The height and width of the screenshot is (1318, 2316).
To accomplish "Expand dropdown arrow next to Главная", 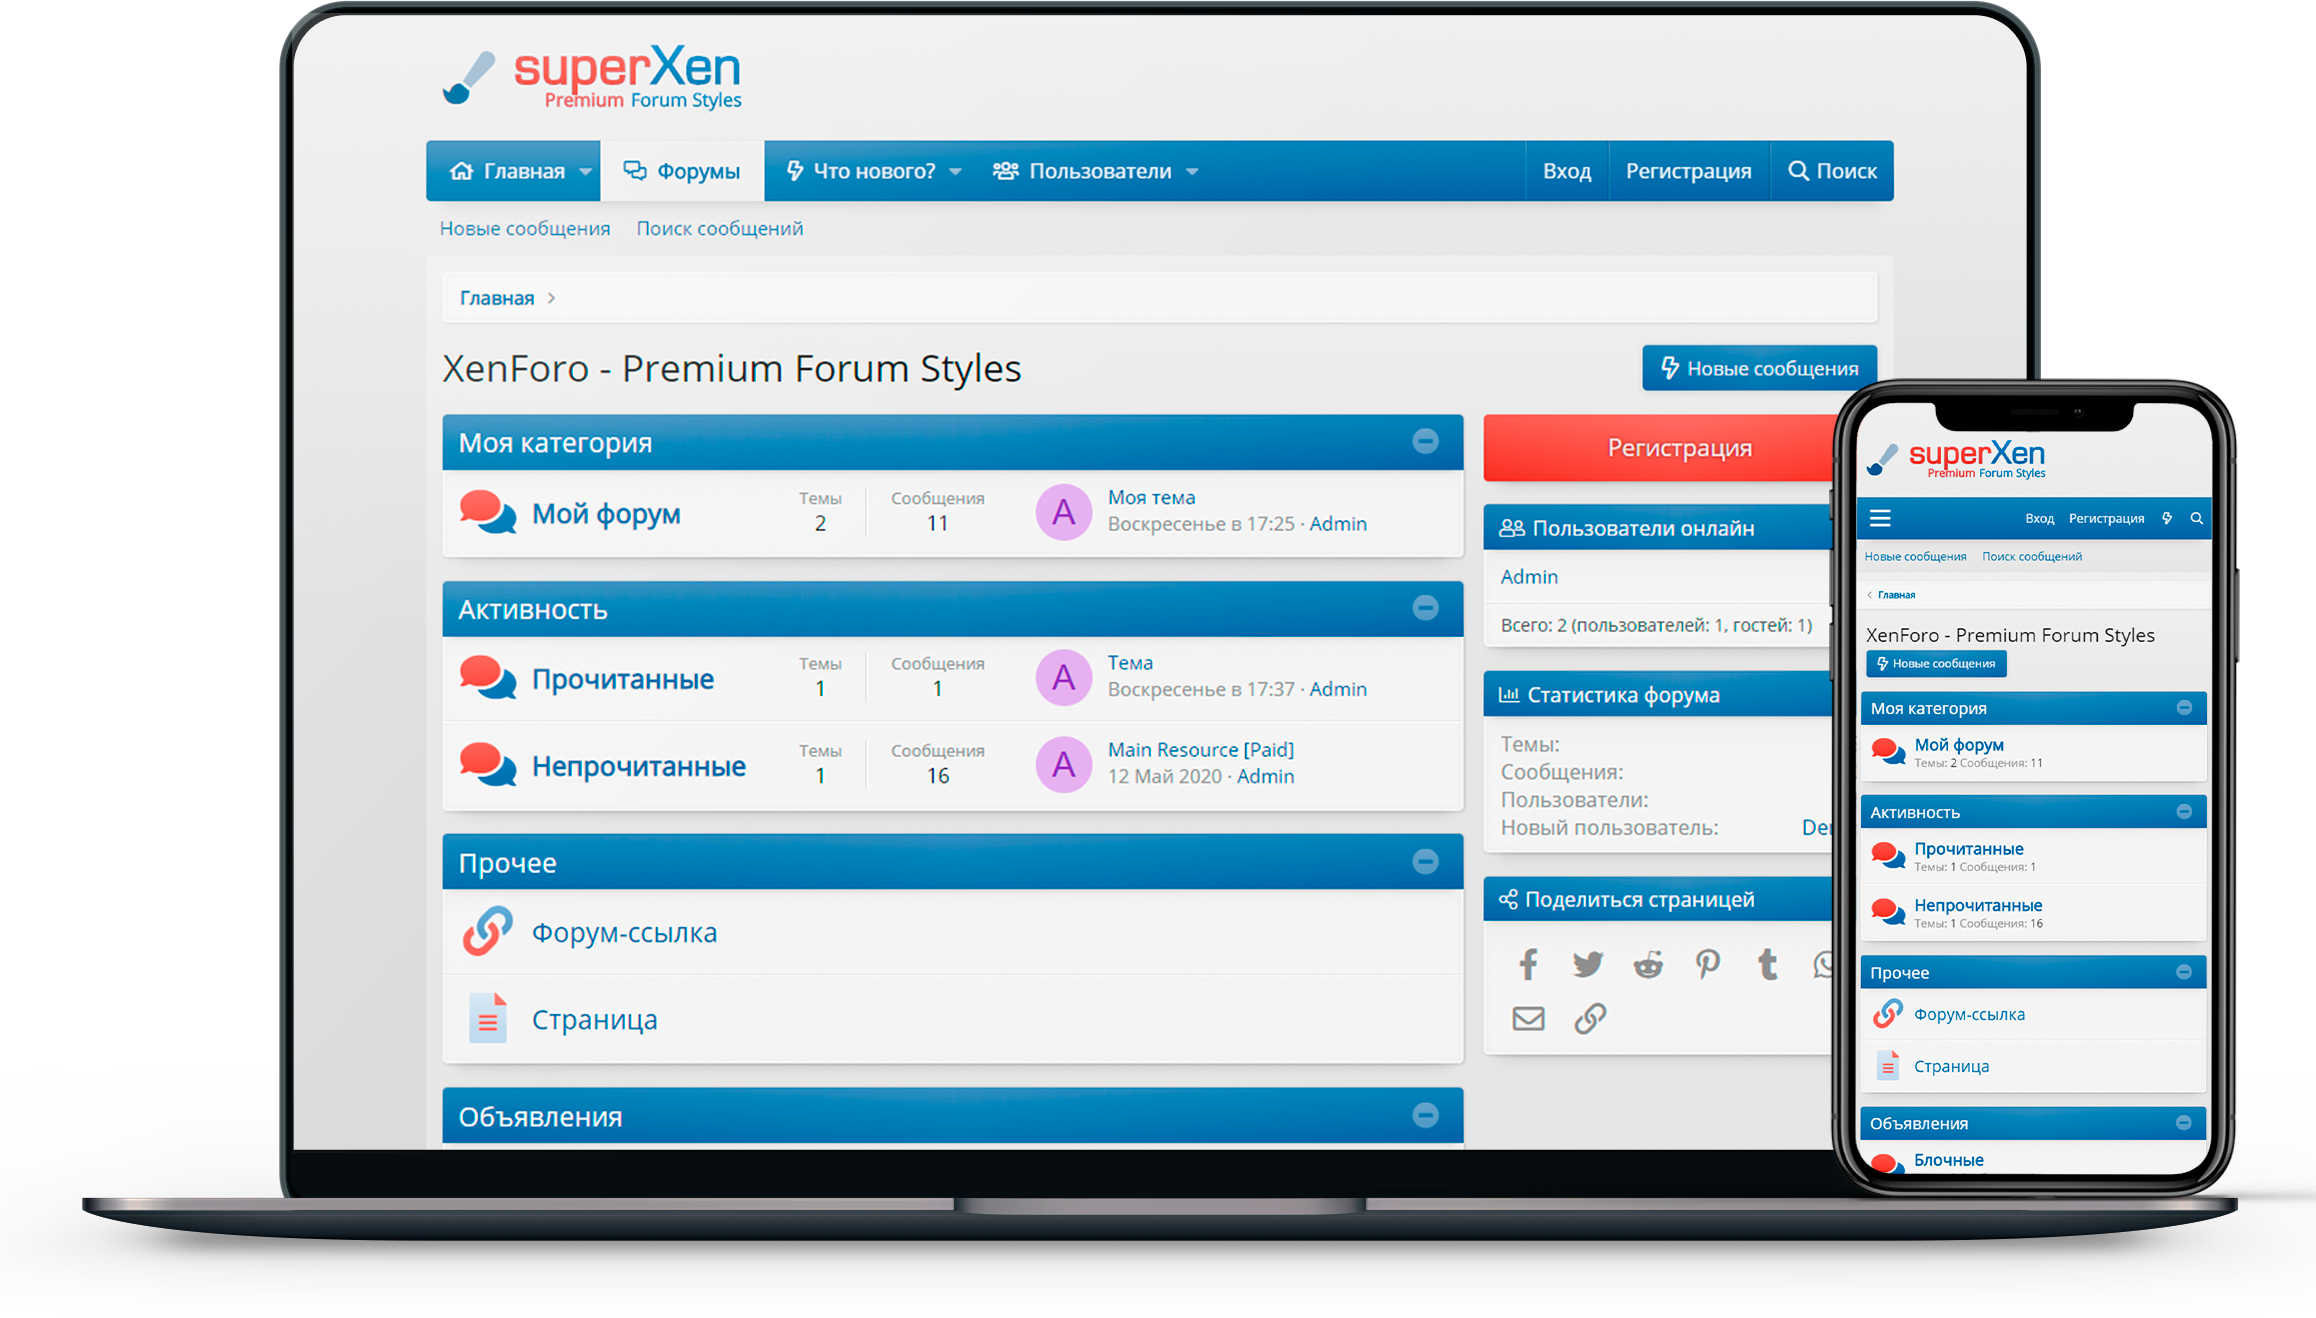I will pyautogui.click(x=585, y=172).
